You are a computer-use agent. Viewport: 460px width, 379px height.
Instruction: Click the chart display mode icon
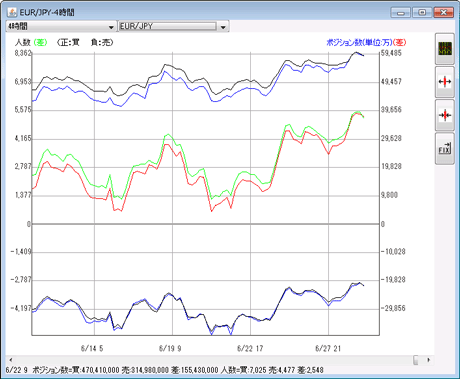pyautogui.click(x=445, y=49)
